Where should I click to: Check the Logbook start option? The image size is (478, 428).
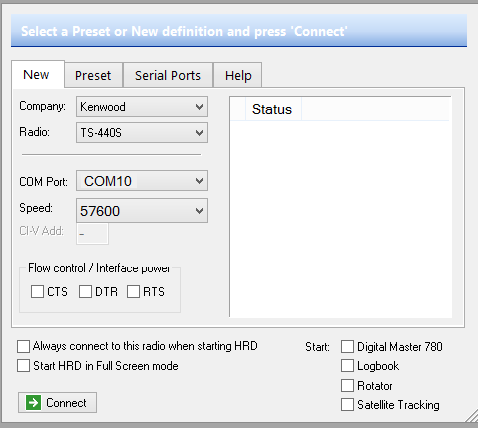point(347,366)
